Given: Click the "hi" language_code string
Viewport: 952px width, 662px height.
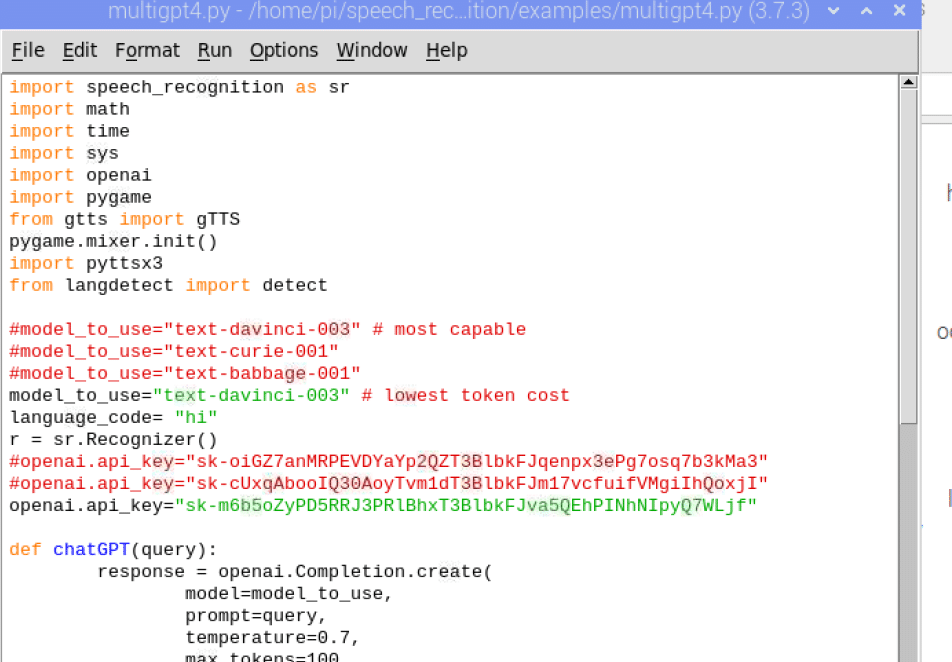Looking at the screenshot, I should (196, 417).
